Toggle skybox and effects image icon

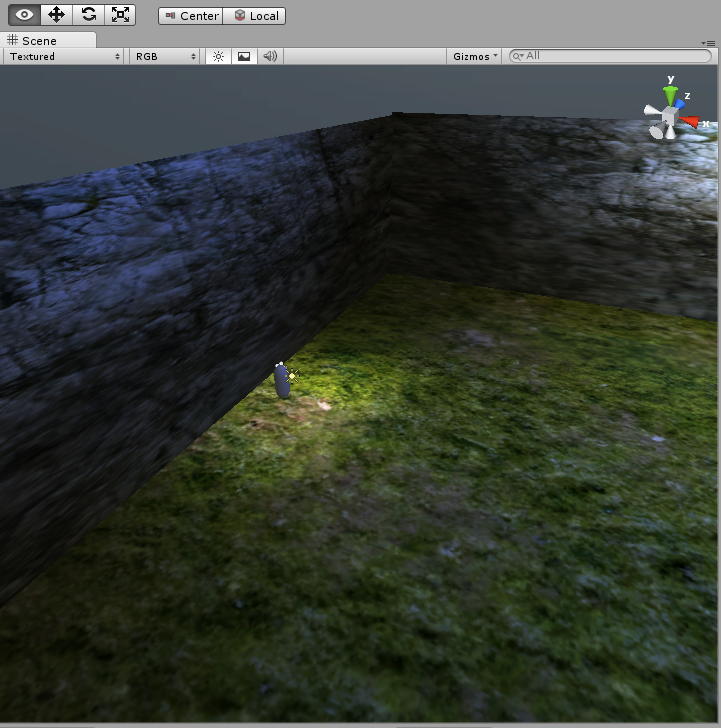[244, 56]
